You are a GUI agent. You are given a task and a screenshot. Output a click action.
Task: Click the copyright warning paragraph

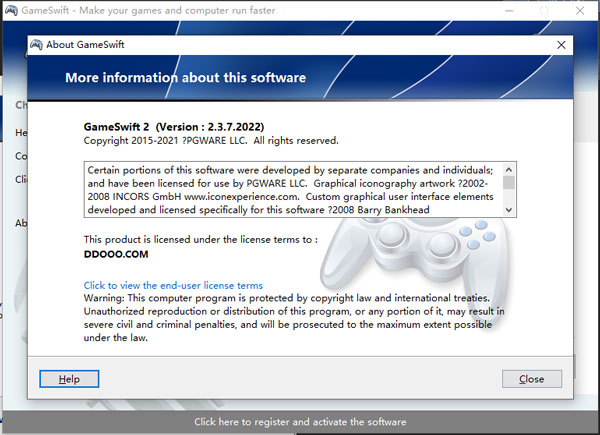(x=294, y=318)
